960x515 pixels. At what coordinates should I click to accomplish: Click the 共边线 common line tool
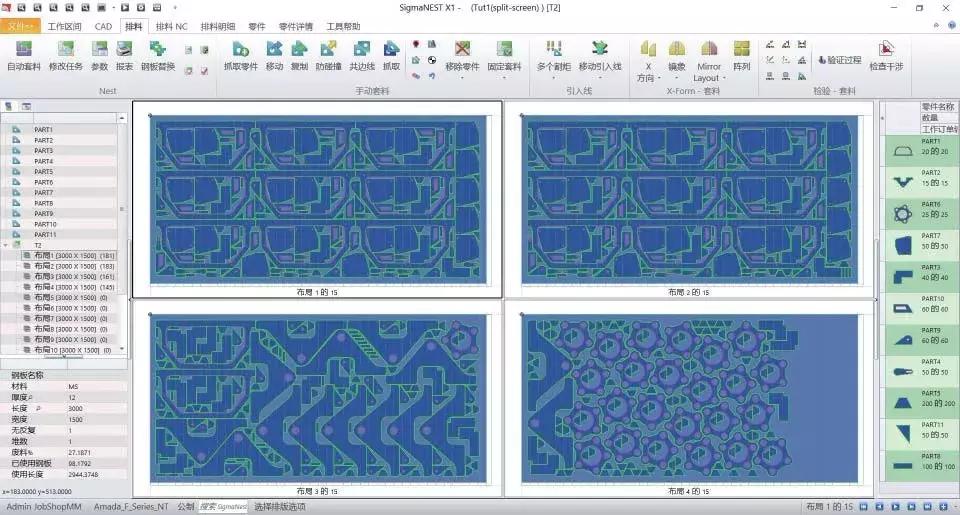(362, 56)
